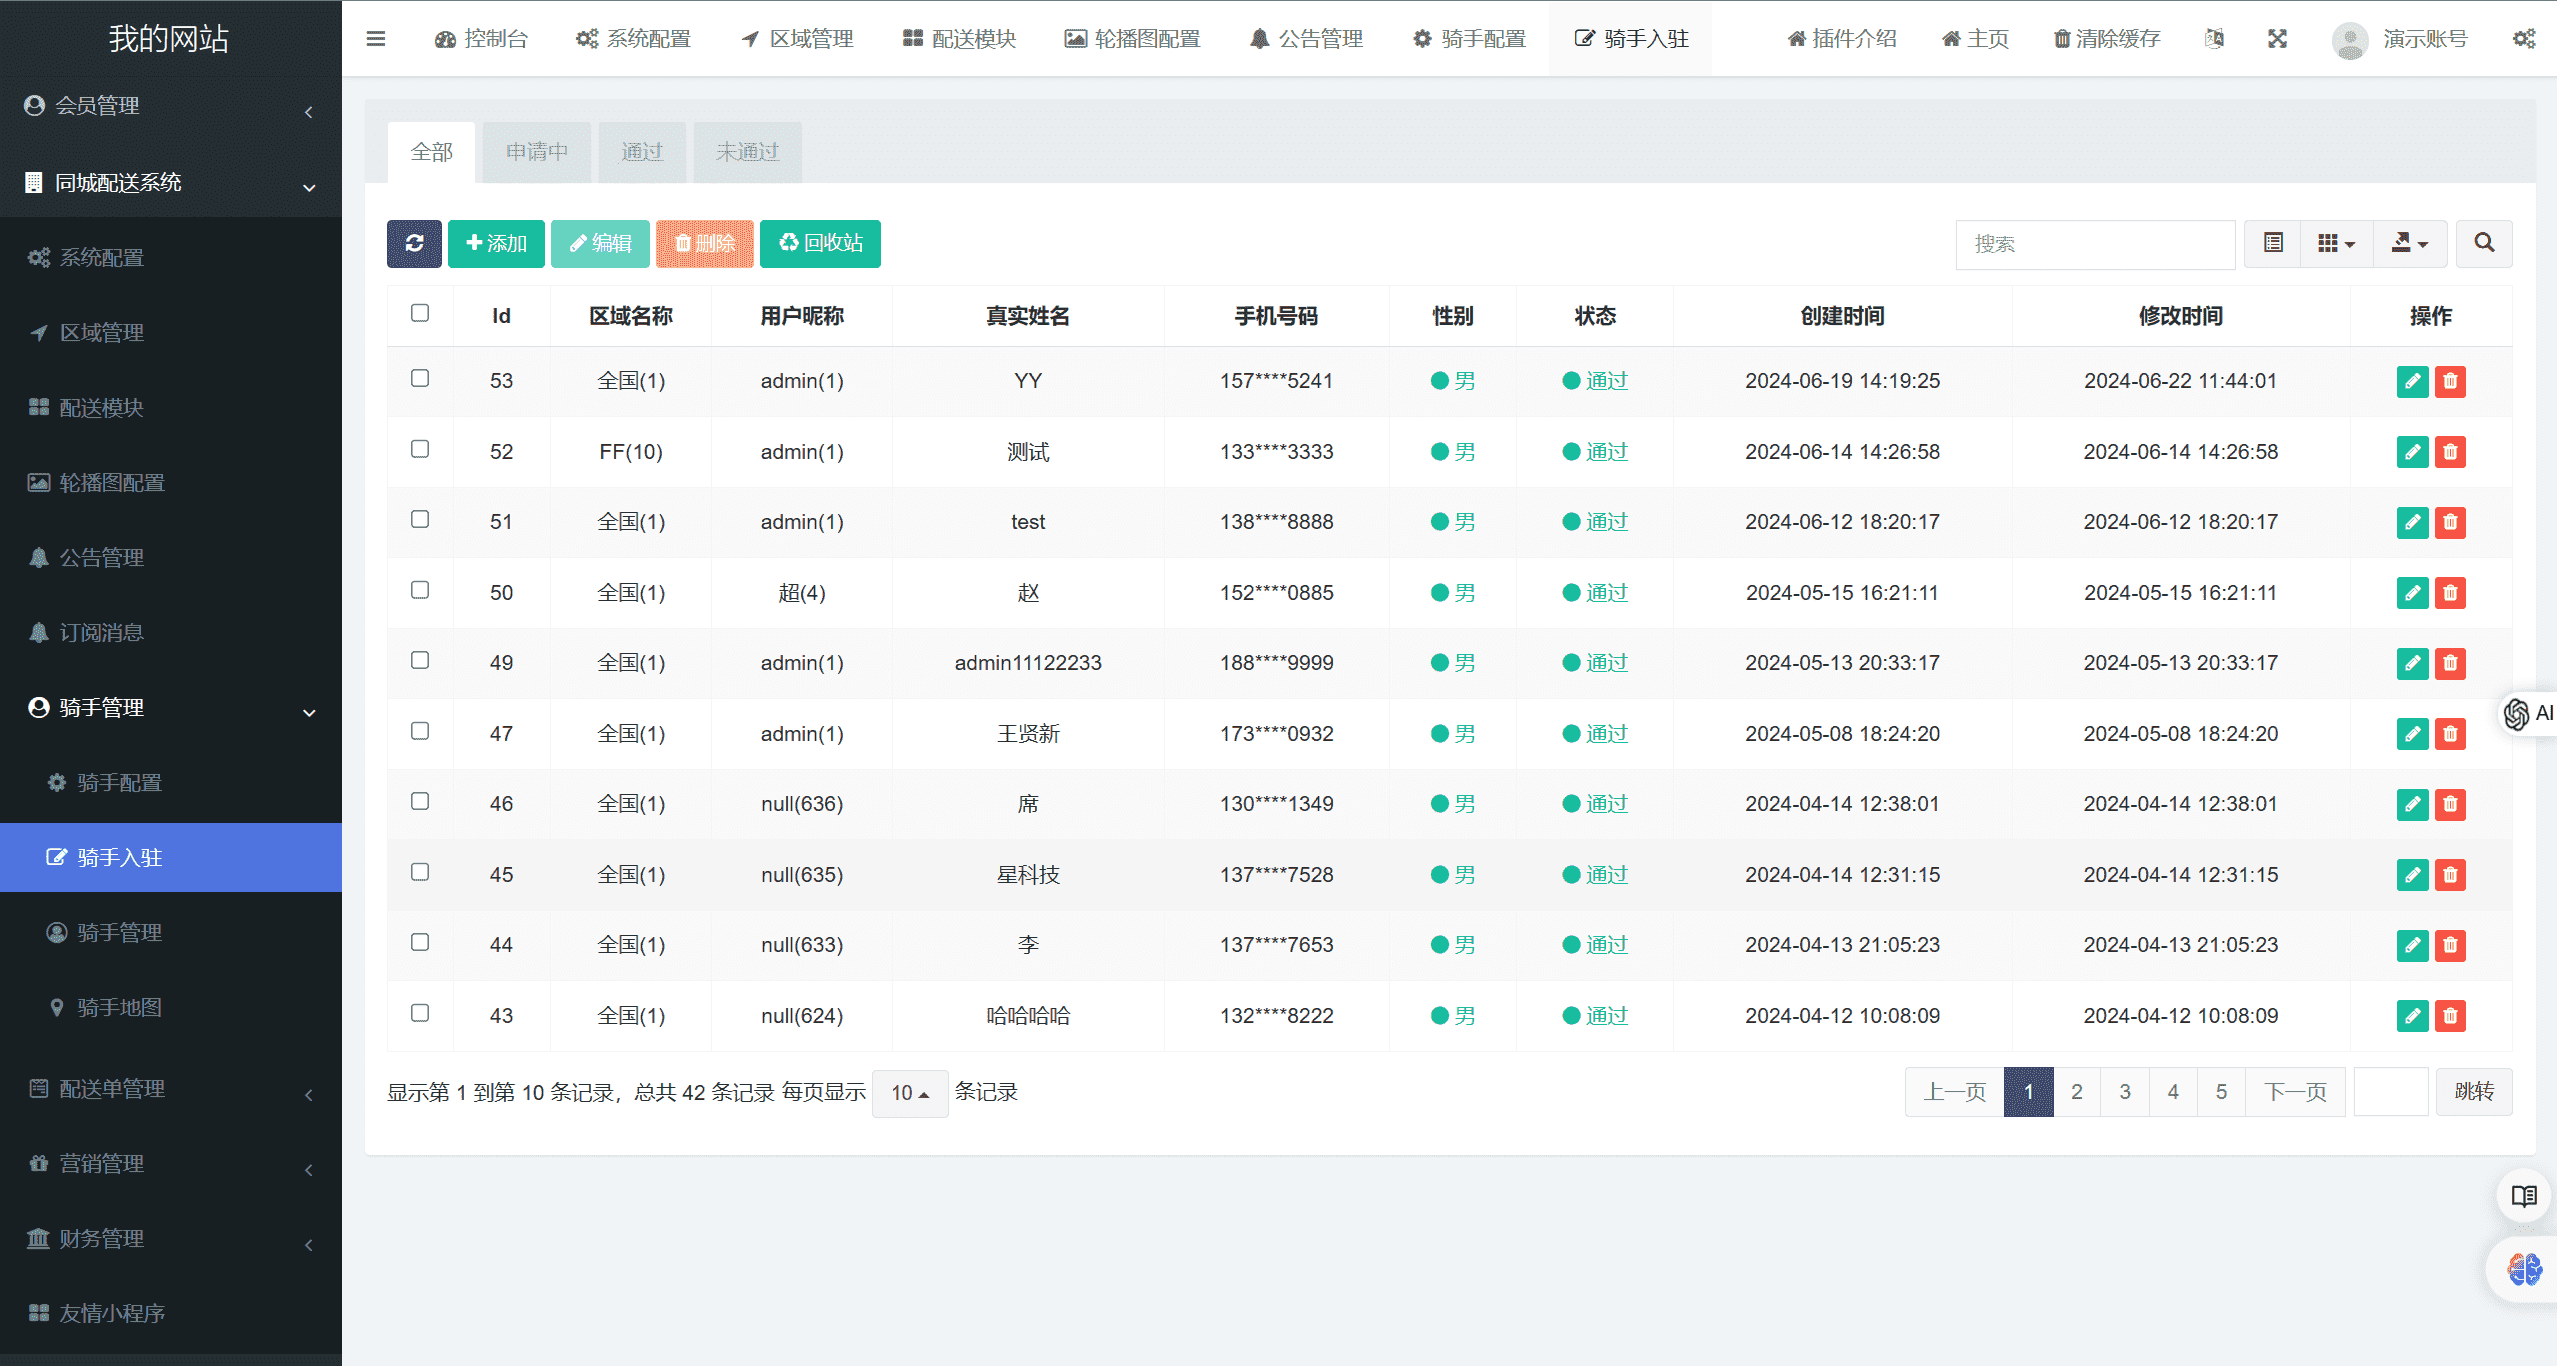Expand 财务管理 in the sidebar
Image resolution: width=2557 pixels, height=1366 pixels.
point(171,1239)
